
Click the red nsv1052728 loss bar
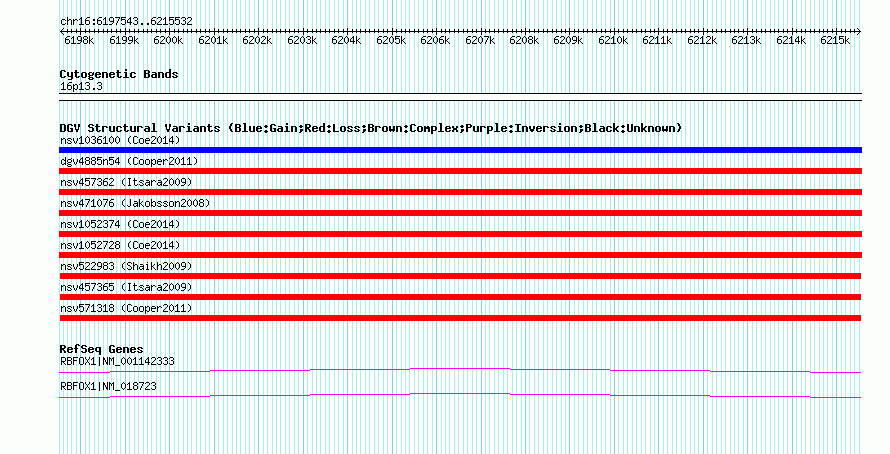pyautogui.click(x=460, y=255)
